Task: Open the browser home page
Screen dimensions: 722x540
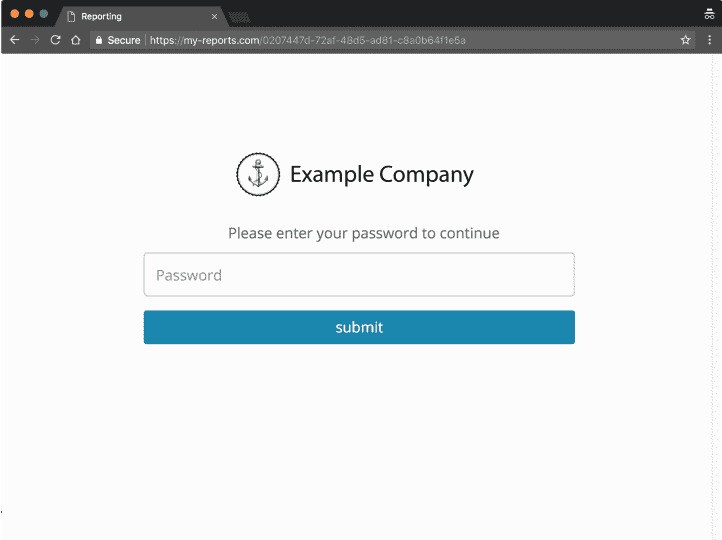Action: coord(76,40)
